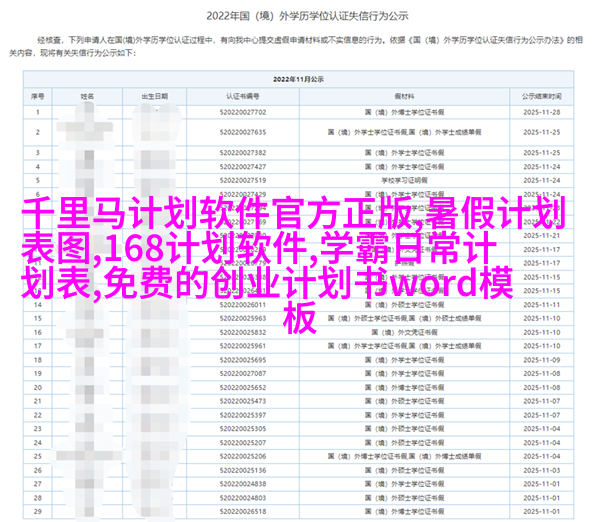Select the 序号 column header
This screenshot has height=522, width=600.
click(37, 96)
